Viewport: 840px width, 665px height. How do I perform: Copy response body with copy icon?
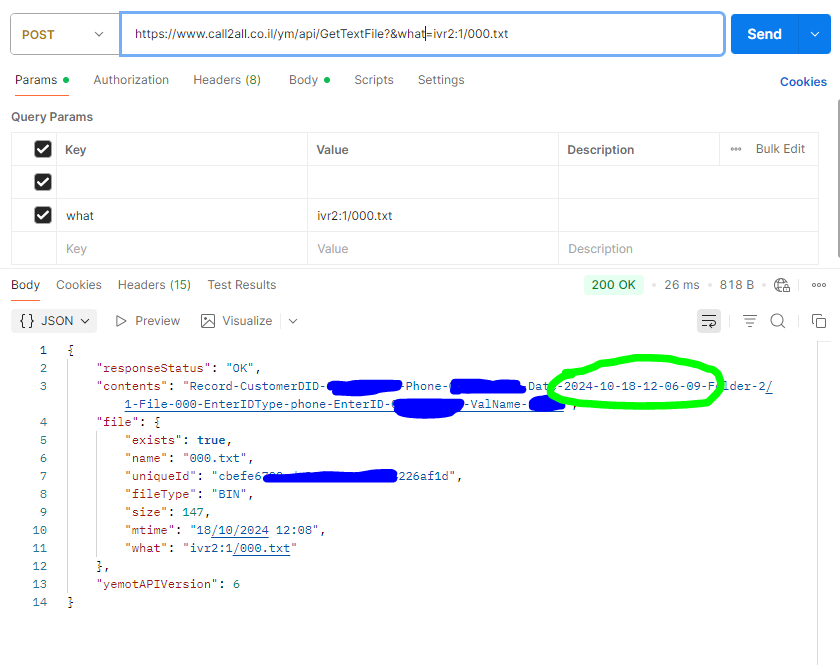pyautogui.click(x=818, y=321)
